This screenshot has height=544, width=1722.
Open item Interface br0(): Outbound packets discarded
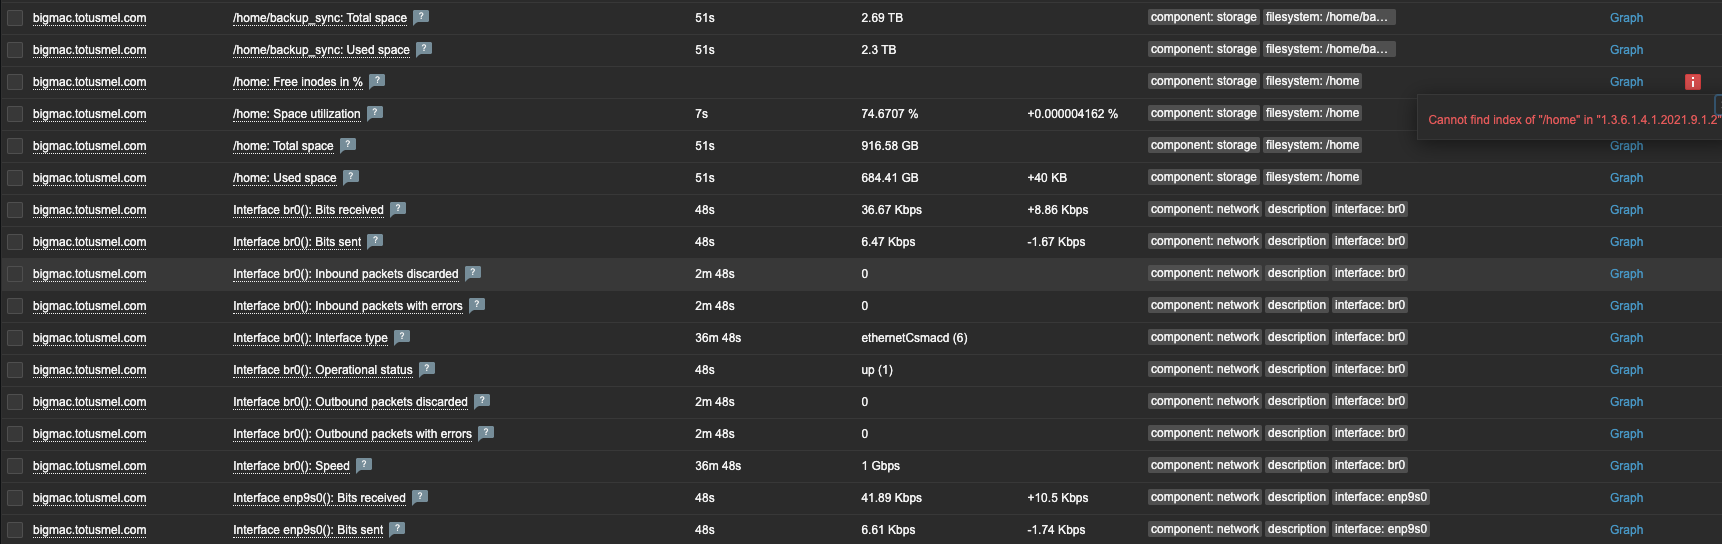350,402
